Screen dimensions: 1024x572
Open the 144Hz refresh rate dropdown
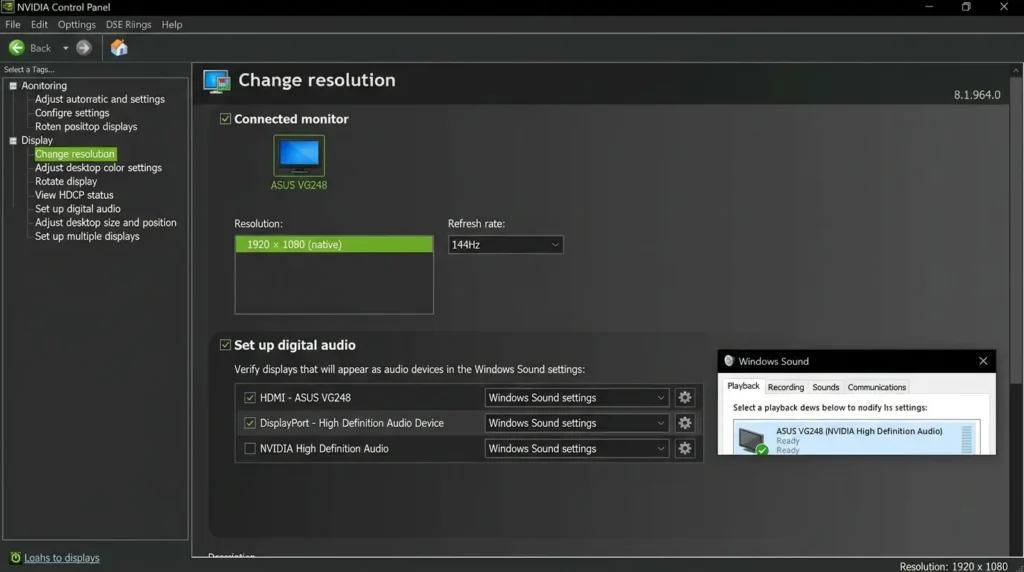(505, 244)
